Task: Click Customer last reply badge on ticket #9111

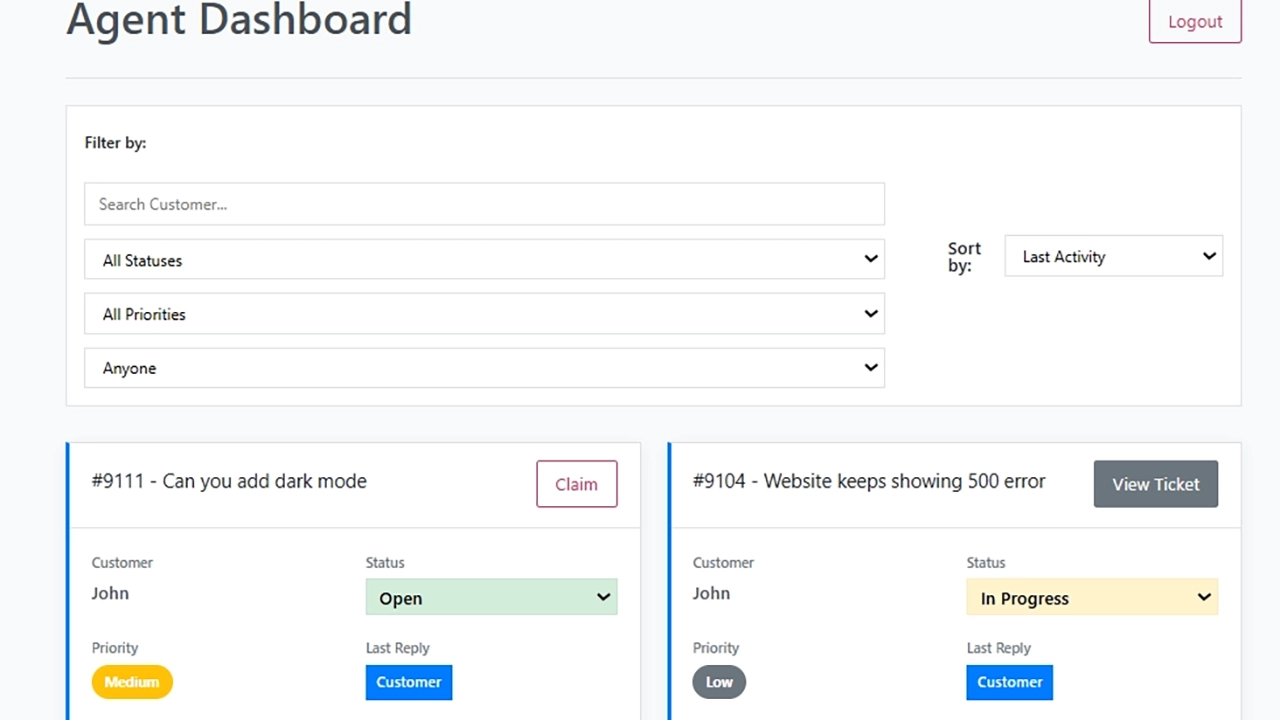Action: [x=409, y=682]
